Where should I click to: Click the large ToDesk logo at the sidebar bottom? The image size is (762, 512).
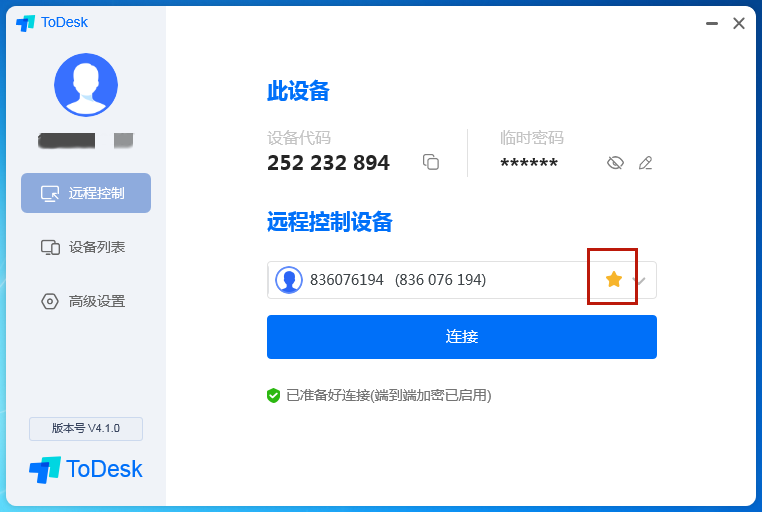point(86,469)
